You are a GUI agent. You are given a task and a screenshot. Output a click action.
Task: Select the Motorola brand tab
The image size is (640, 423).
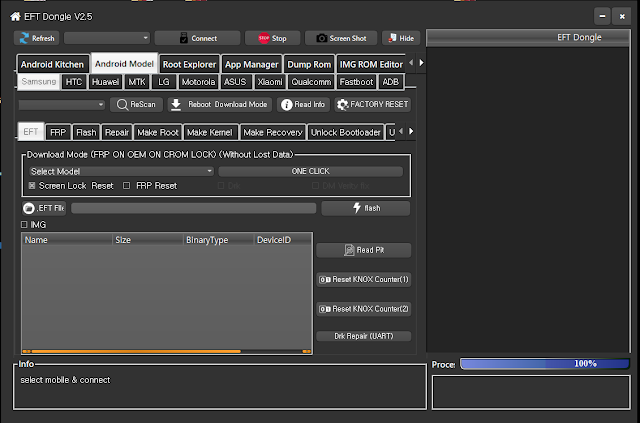click(198, 82)
